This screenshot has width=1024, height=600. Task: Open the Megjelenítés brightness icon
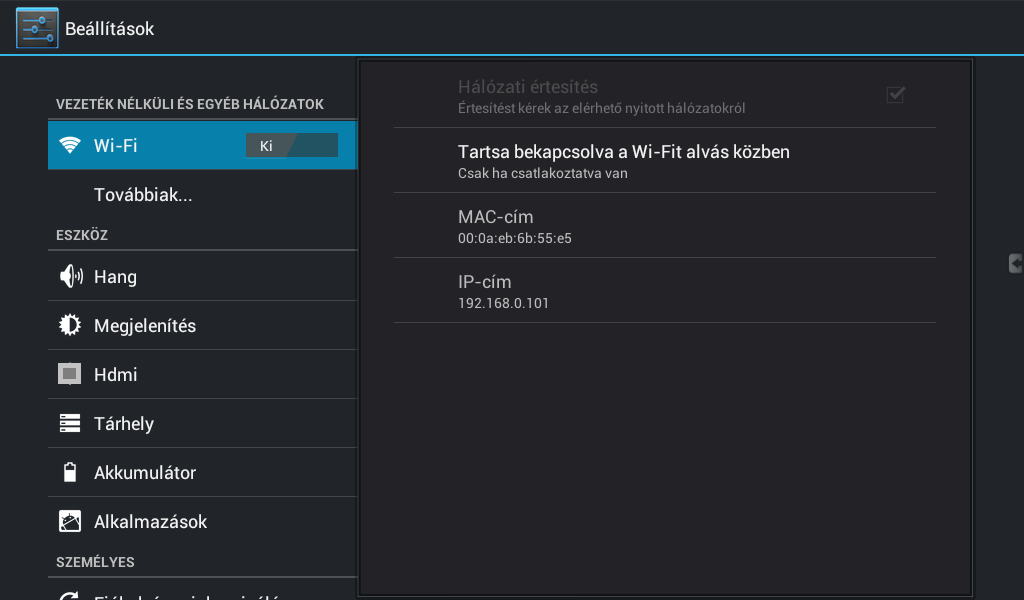click(70, 325)
